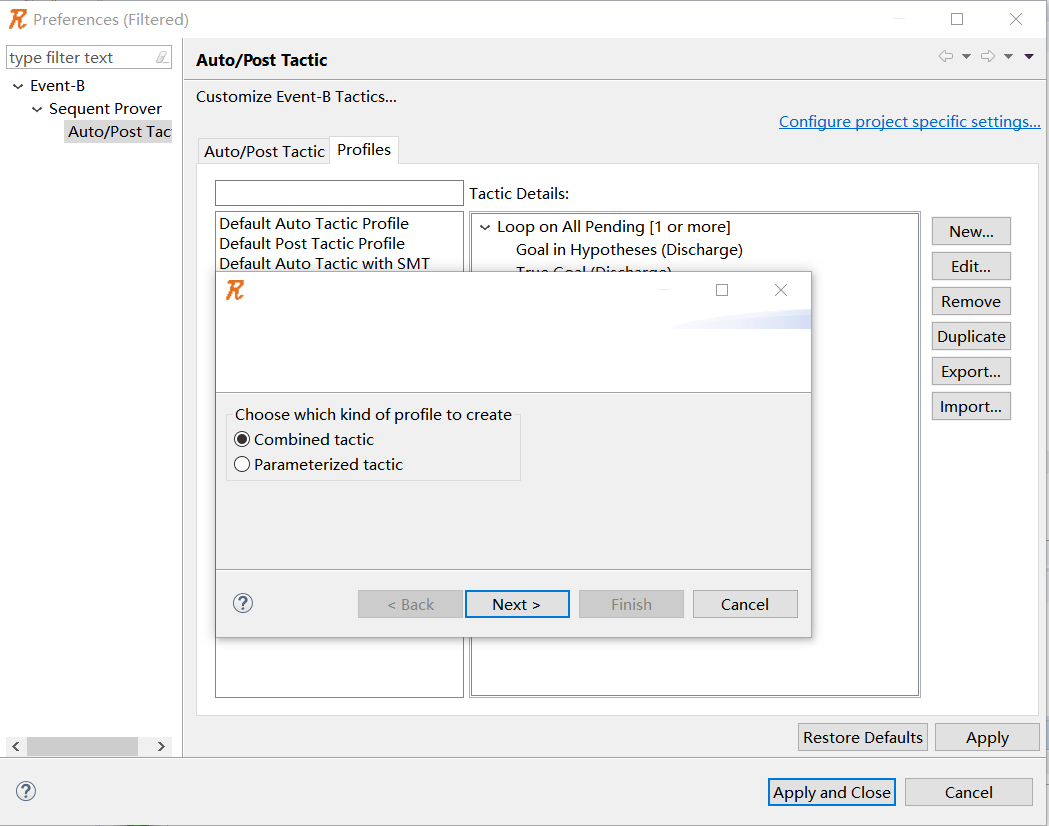Click the Duplicate profile button
This screenshot has height=826, width=1049.
(971, 336)
